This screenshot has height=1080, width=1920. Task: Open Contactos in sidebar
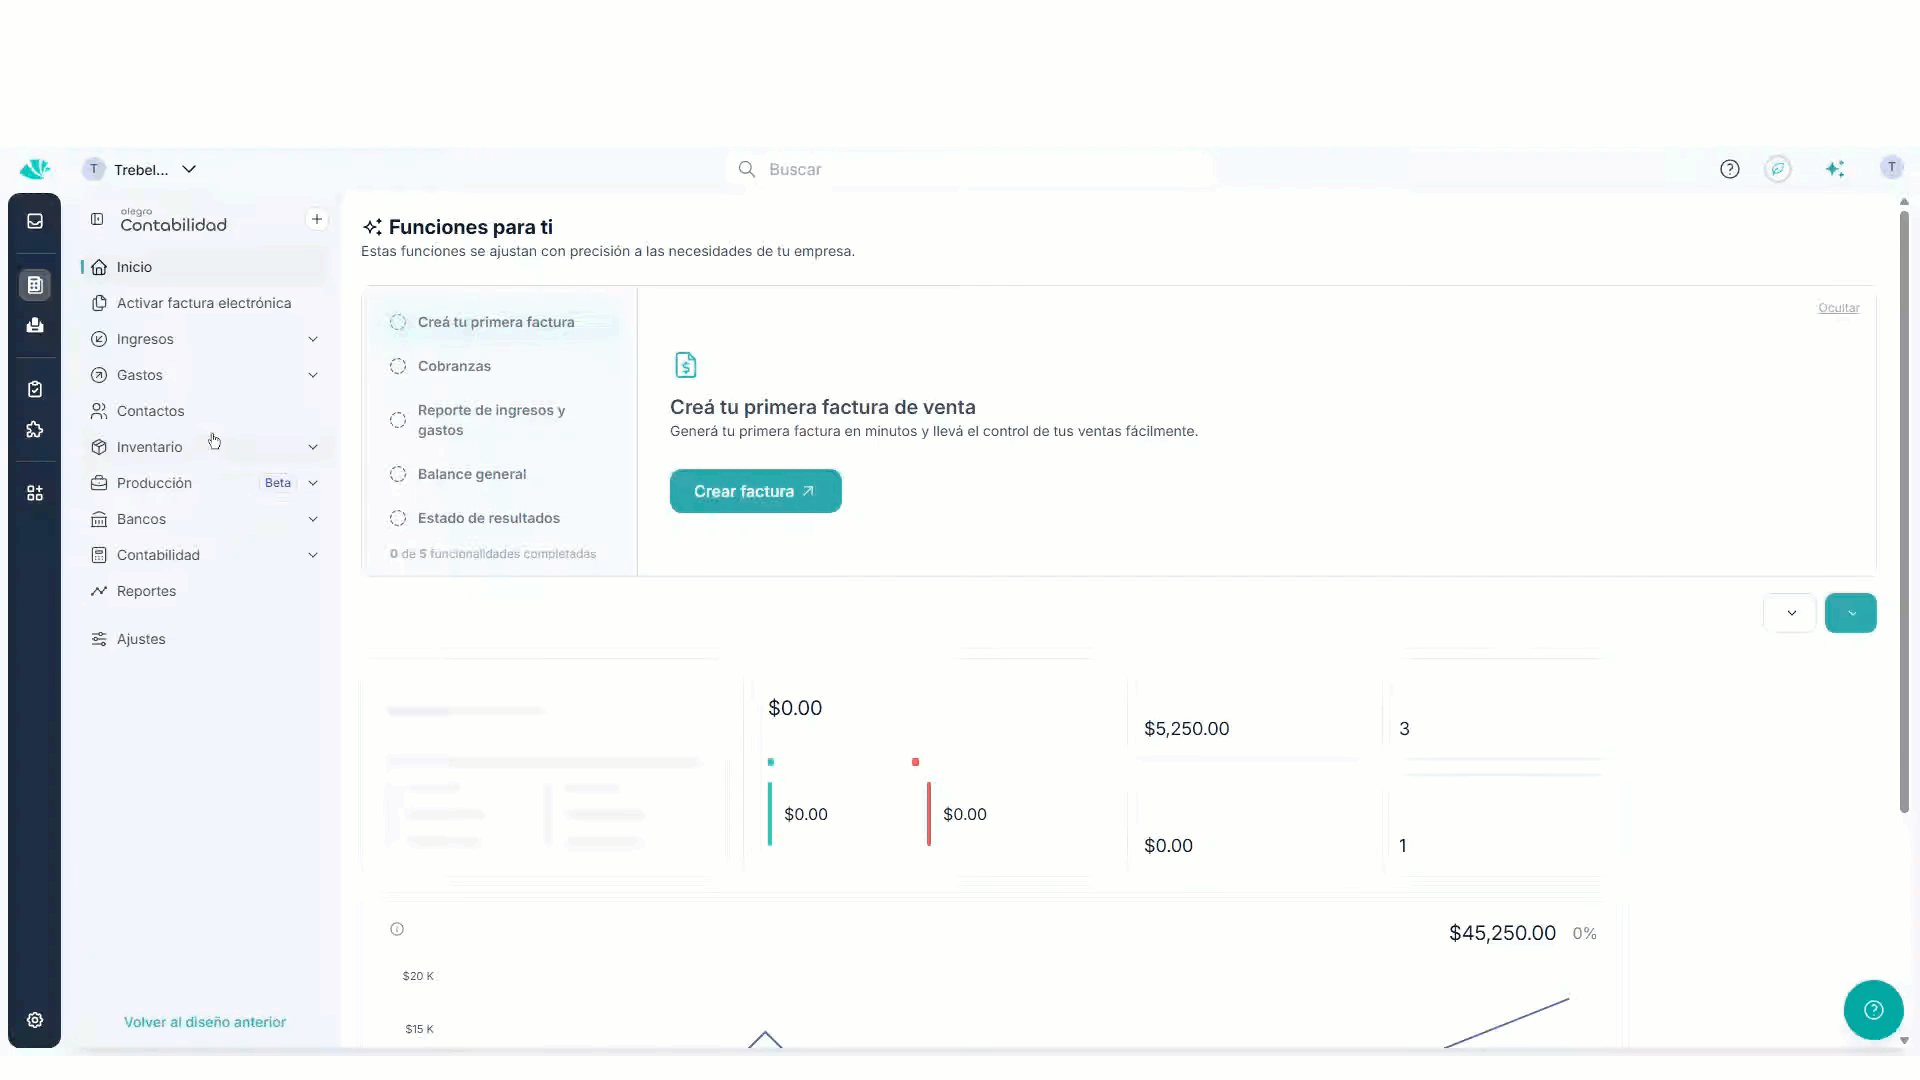(x=205, y=411)
